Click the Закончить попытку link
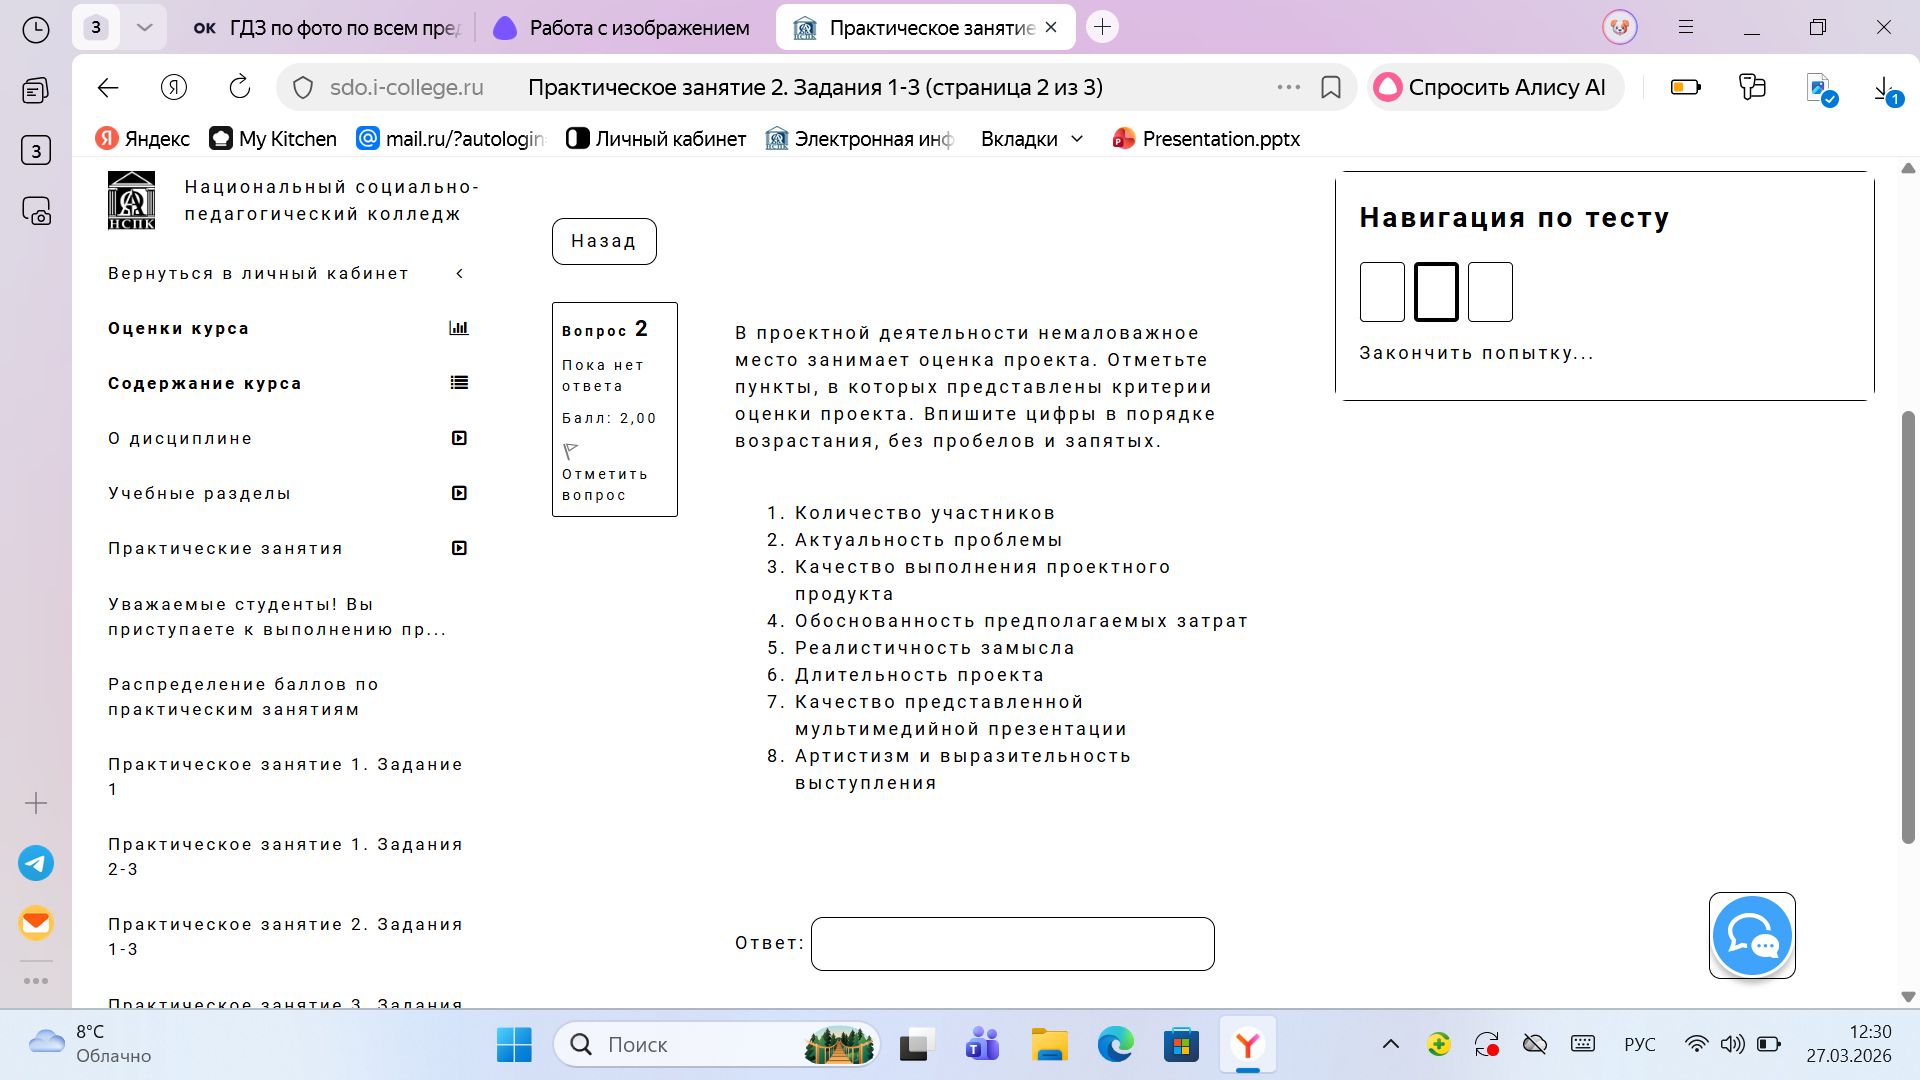The height and width of the screenshot is (1080, 1920). (x=1476, y=353)
